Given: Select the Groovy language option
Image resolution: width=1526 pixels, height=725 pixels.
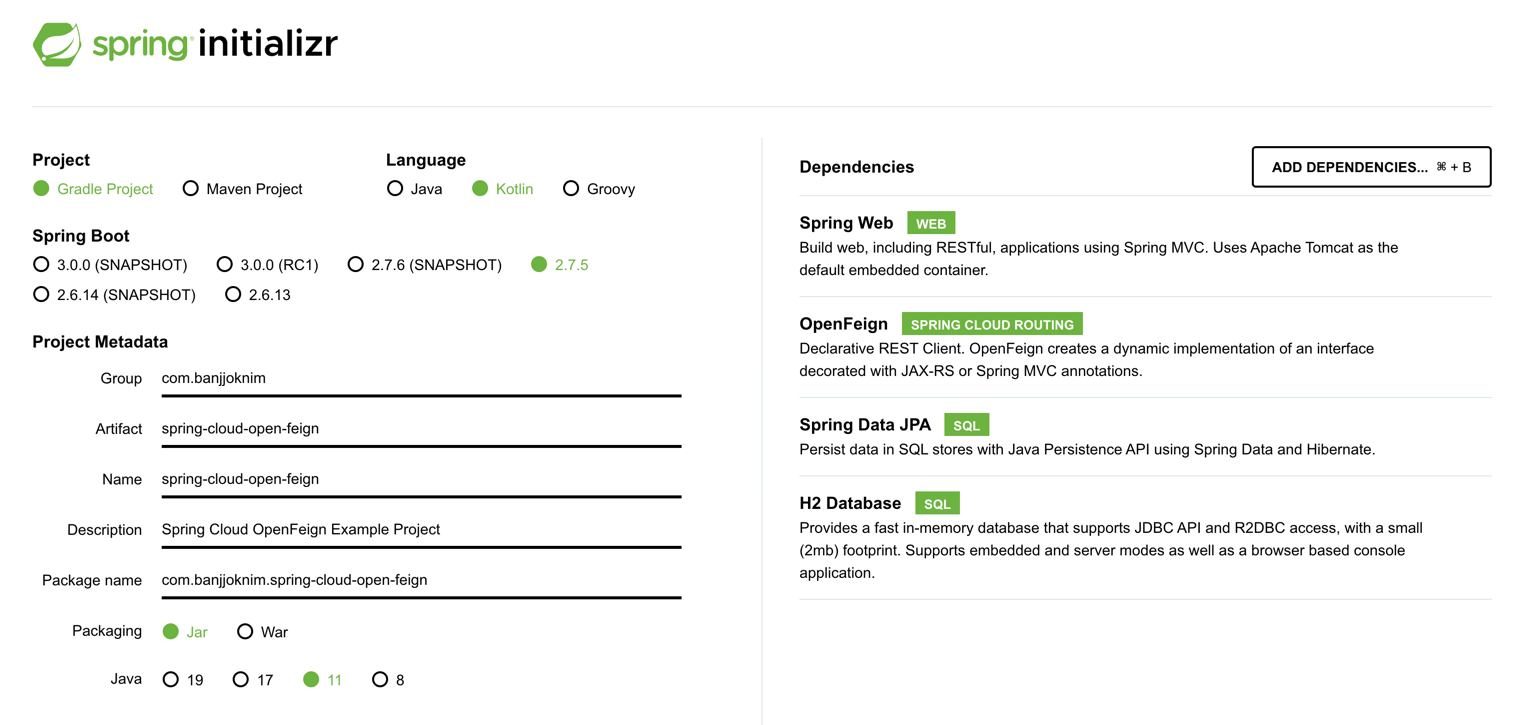Looking at the screenshot, I should coord(571,189).
